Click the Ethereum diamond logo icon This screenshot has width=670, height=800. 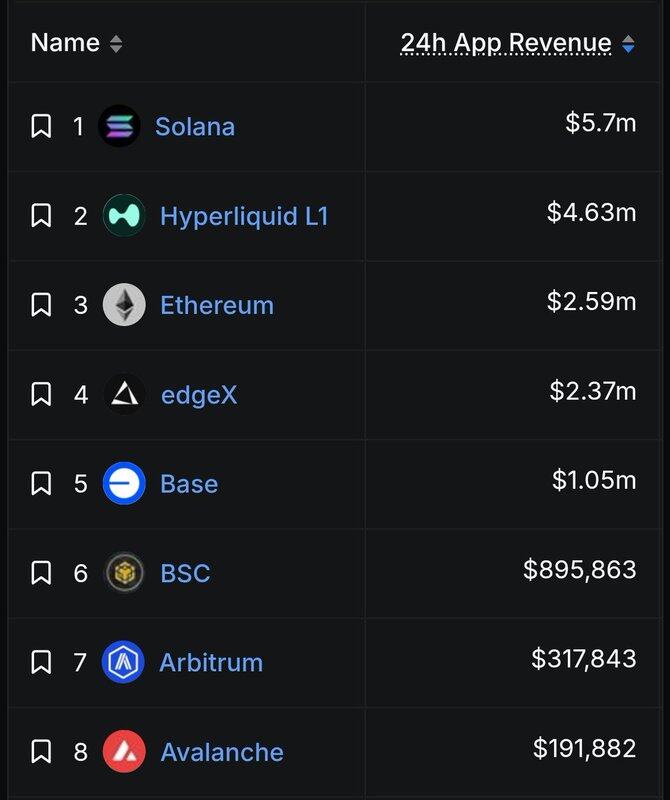pyautogui.click(x=124, y=305)
